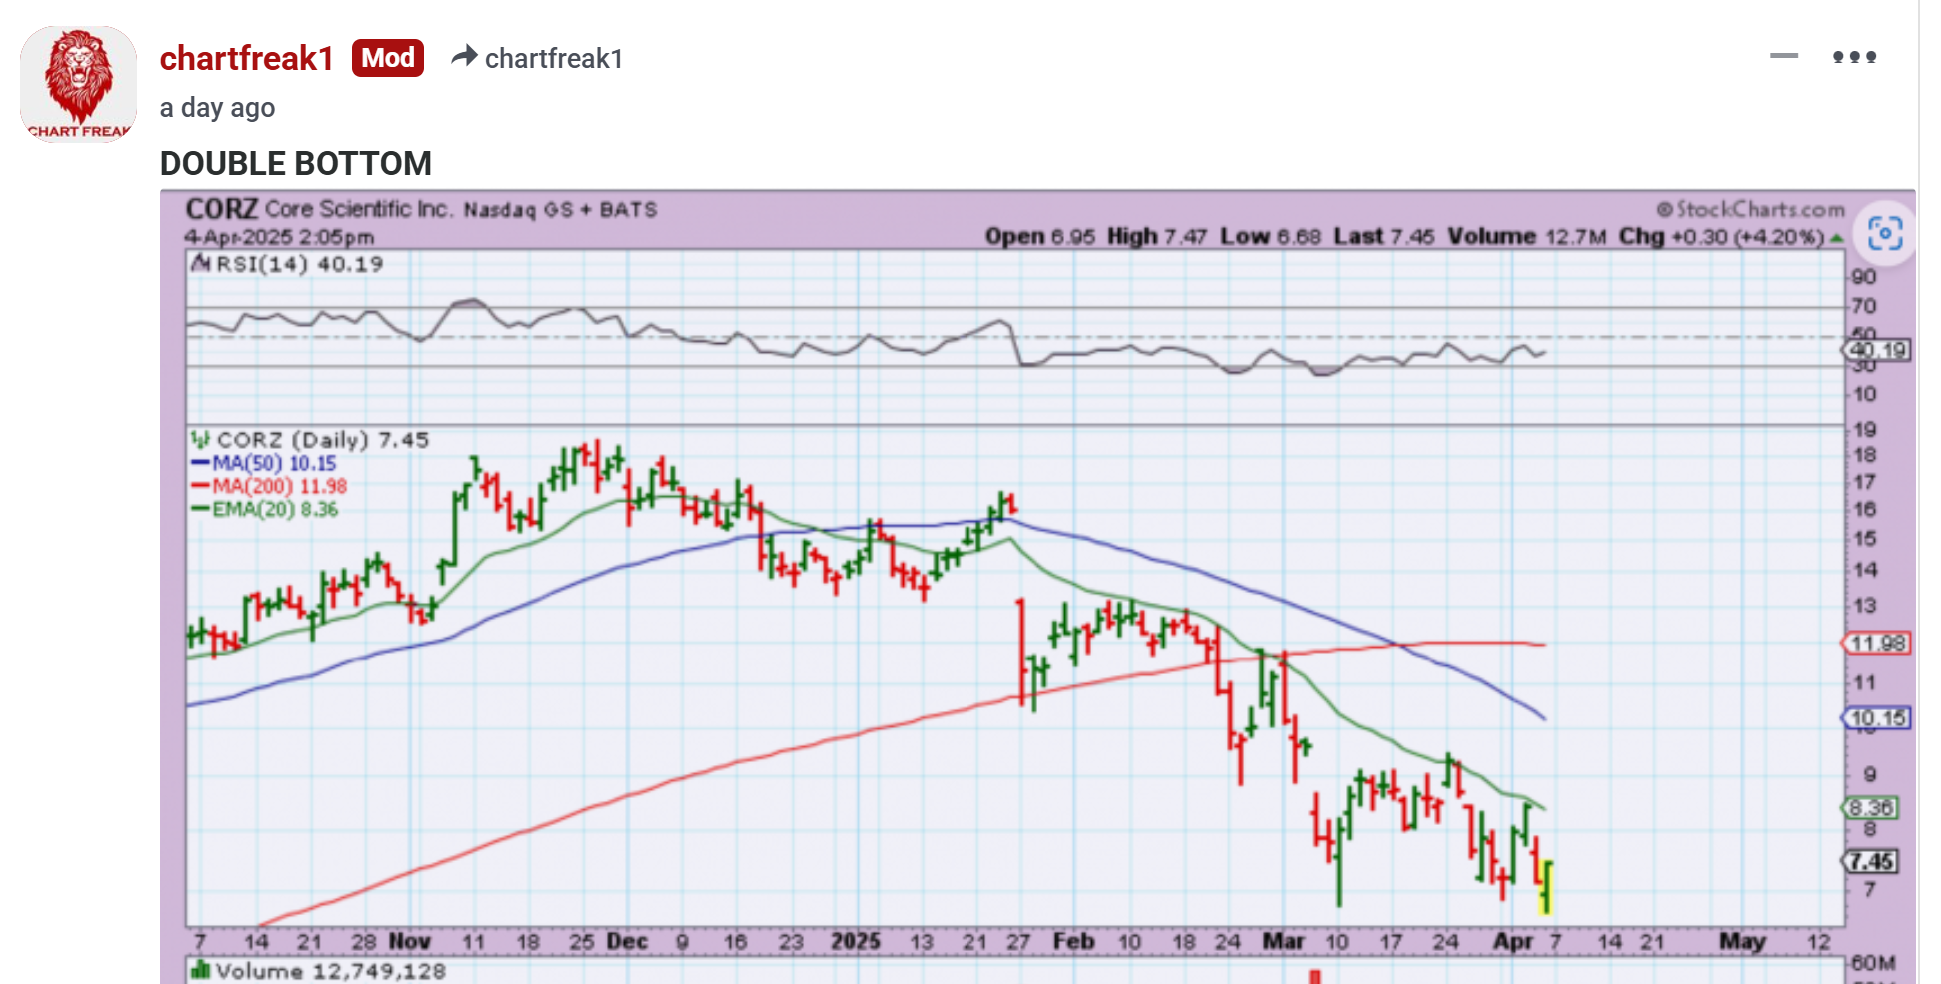The height and width of the screenshot is (984, 1941).
Task: Click the 'Open 6.95' quote value
Action: point(1040,237)
